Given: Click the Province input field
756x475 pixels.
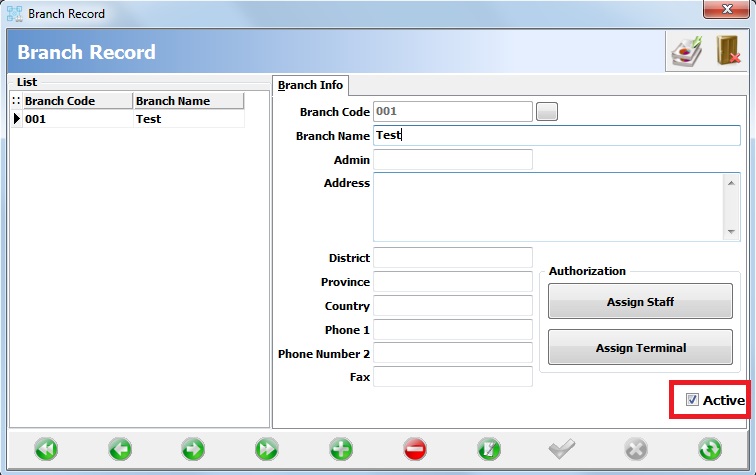Looking at the screenshot, I should (453, 282).
